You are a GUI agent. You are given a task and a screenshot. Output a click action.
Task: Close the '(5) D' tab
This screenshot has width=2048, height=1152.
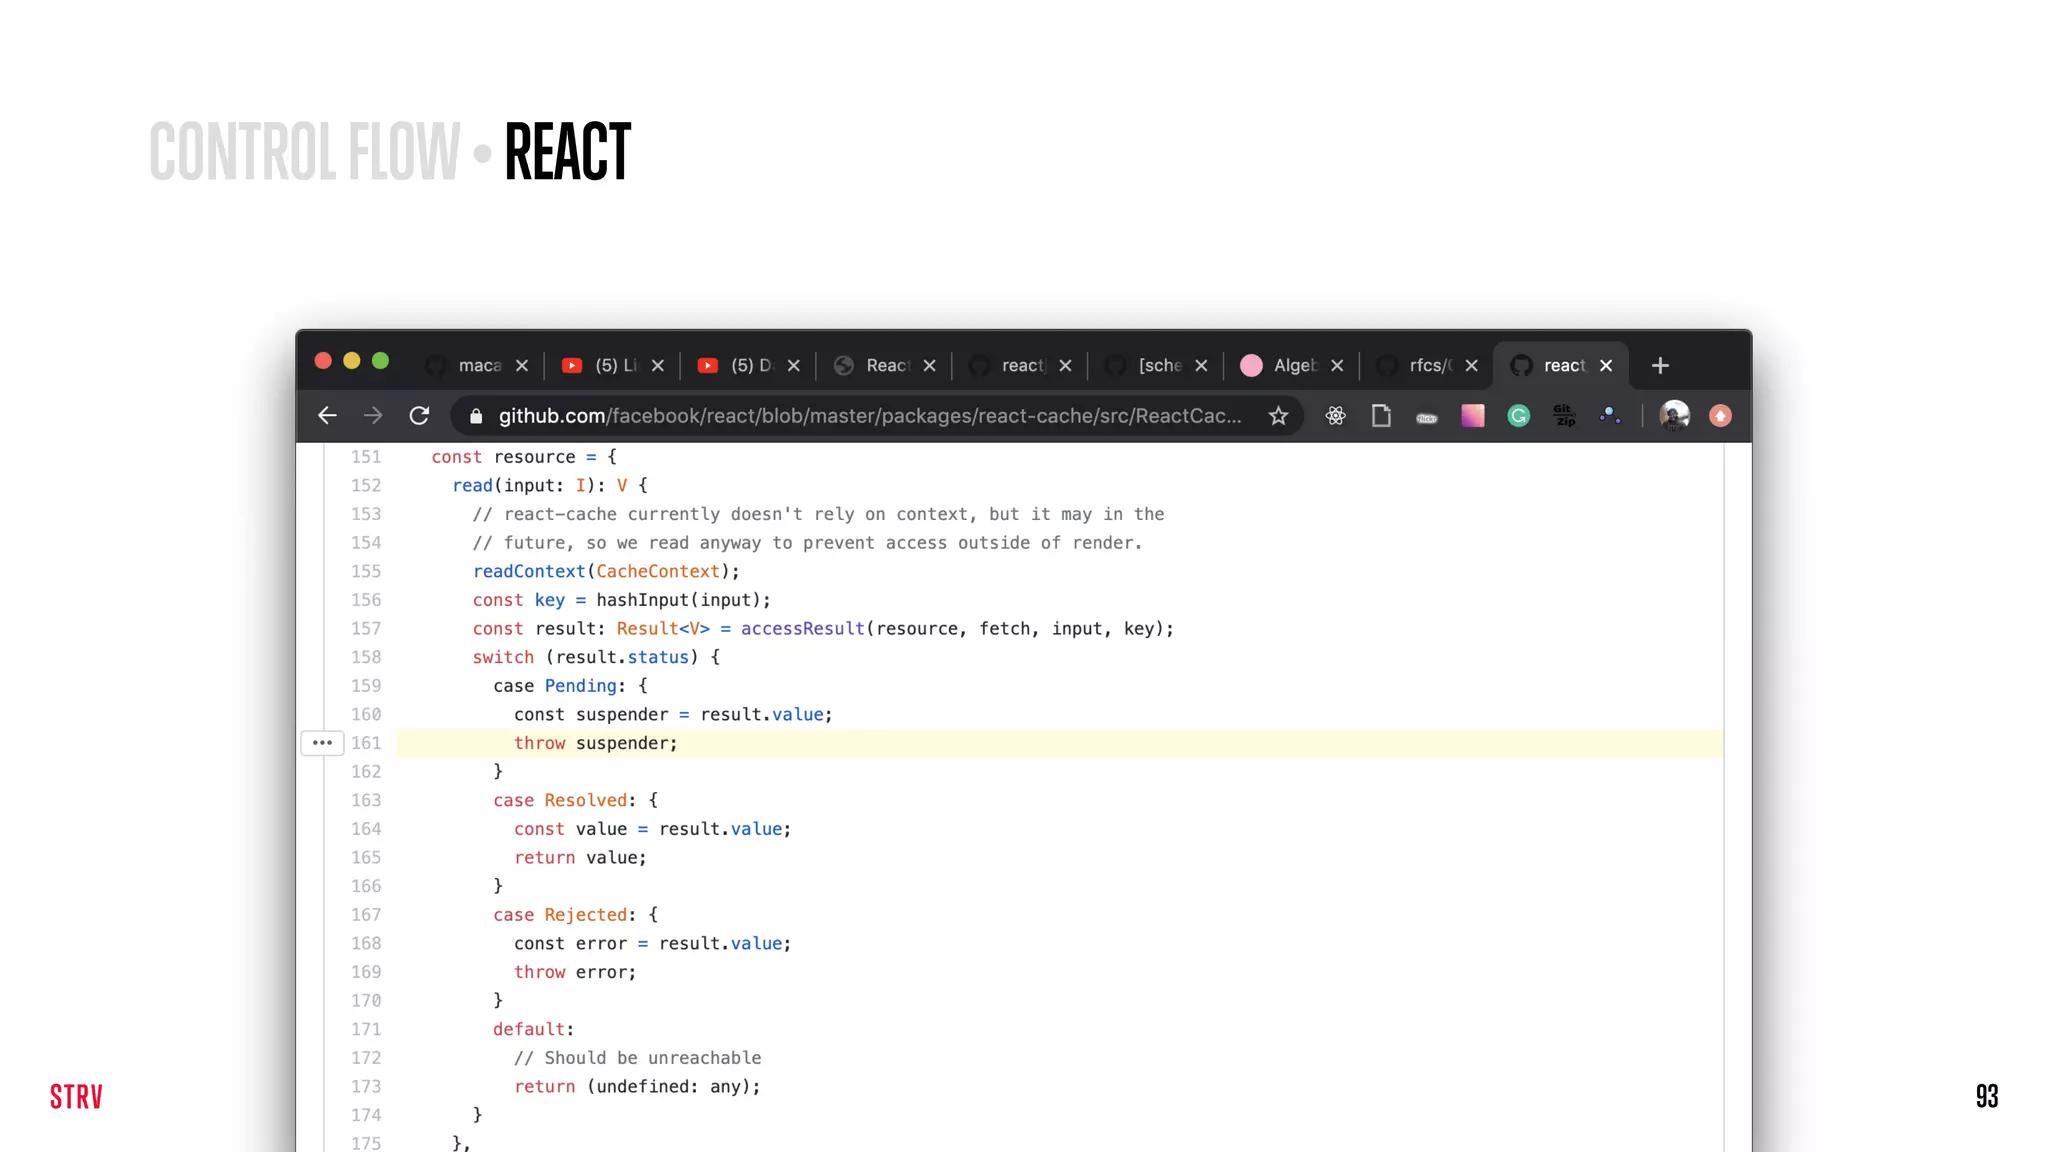(x=793, y=366)
